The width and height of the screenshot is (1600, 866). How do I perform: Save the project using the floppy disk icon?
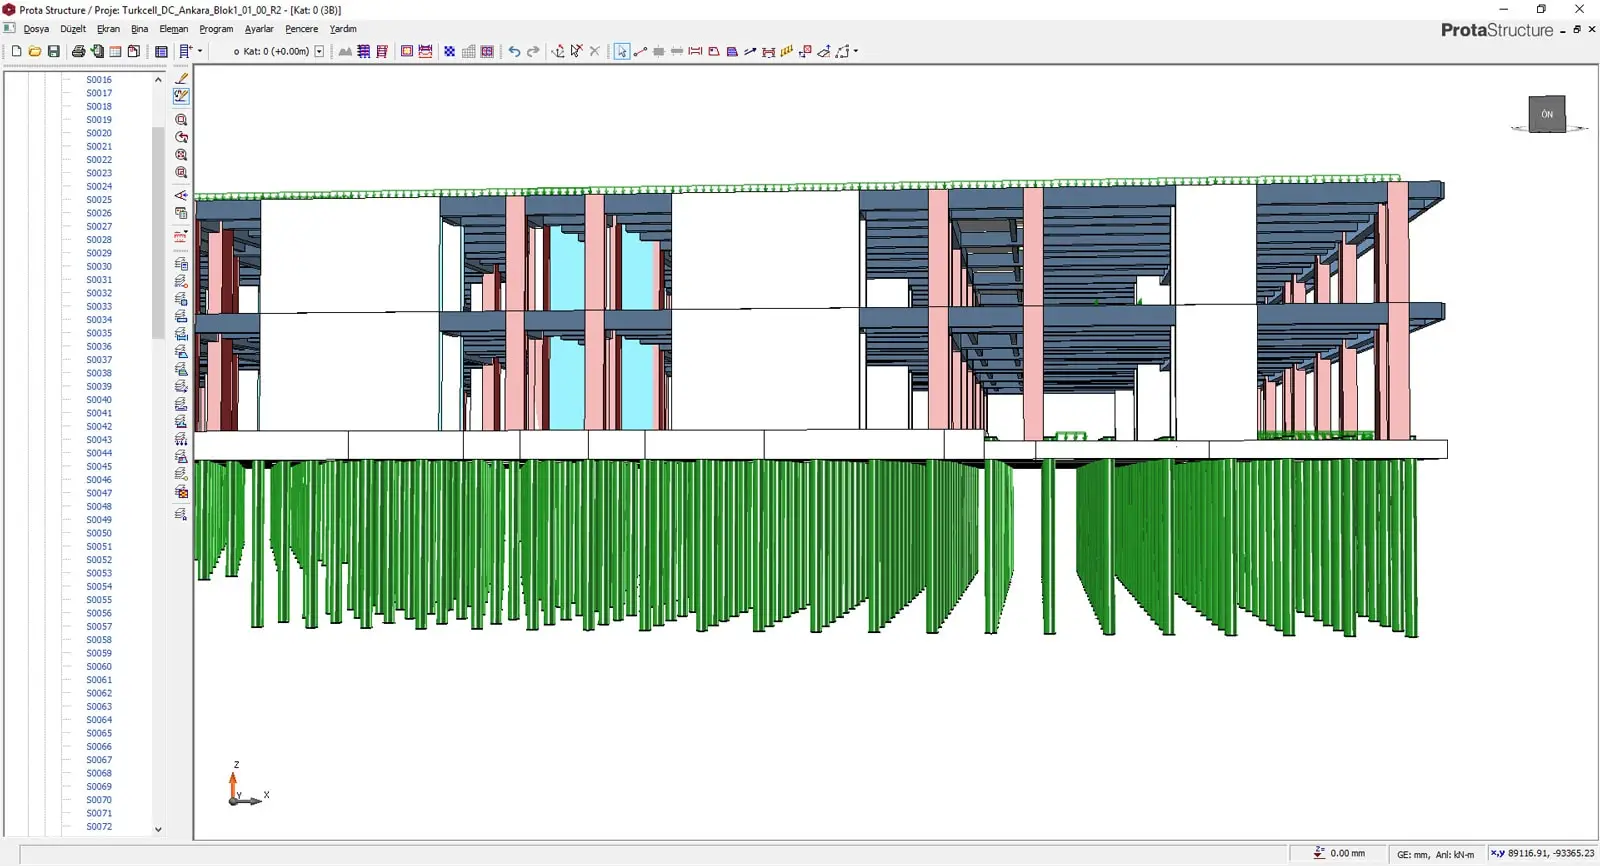pos(54,51)
